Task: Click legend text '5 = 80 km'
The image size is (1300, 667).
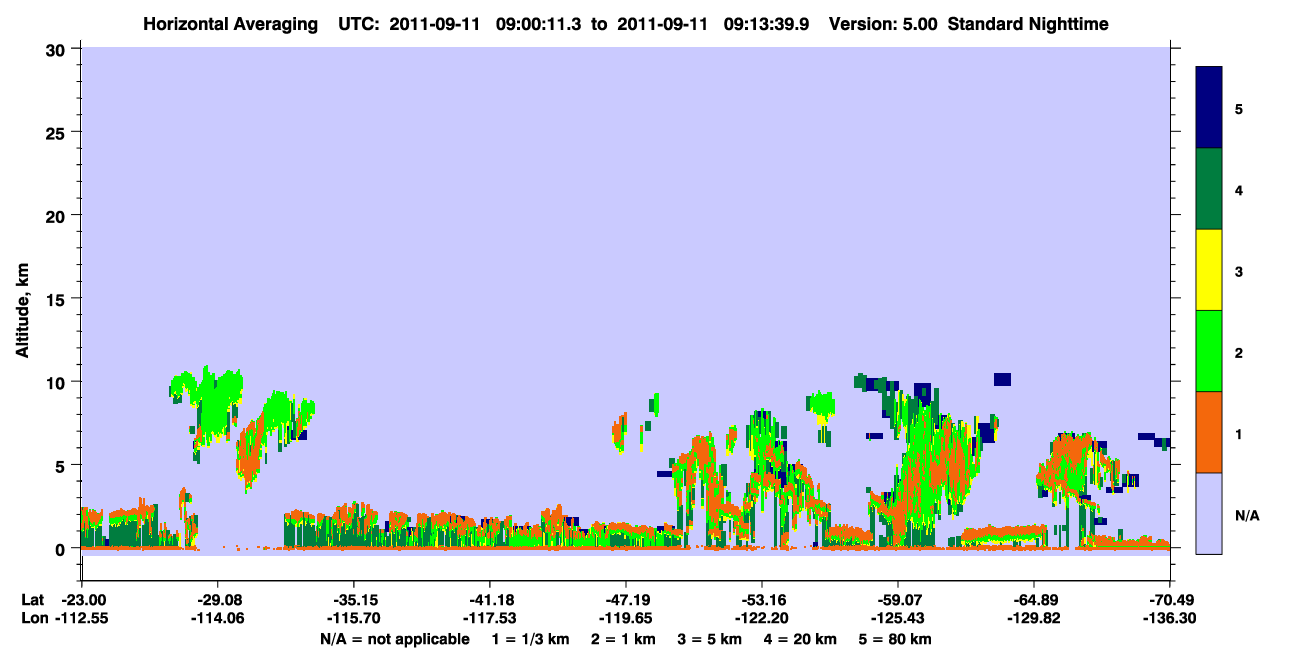Action: tap(896, 639)
